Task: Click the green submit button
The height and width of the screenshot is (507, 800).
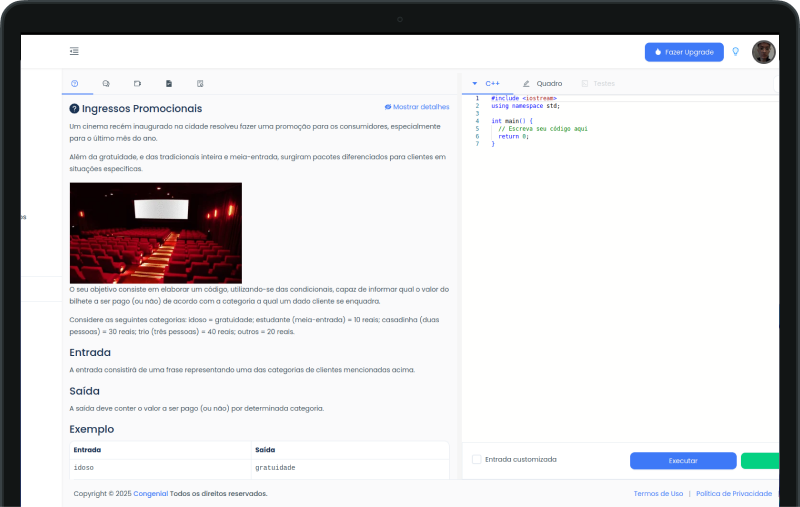Action: pyautogui.click(x=760, y=460)
